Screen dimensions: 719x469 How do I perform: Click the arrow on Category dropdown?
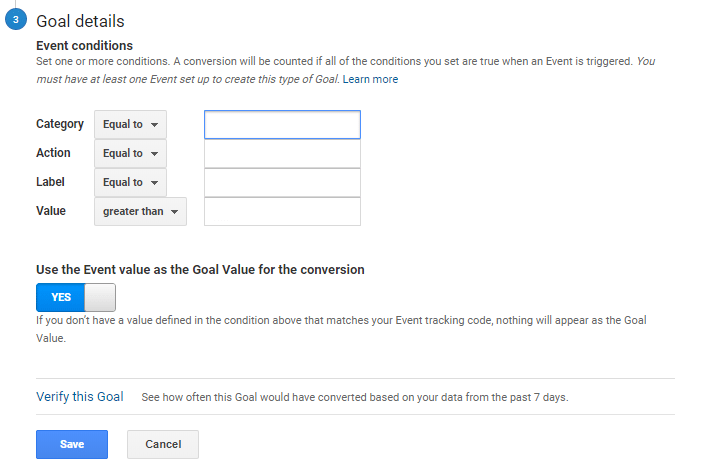pyautogui.click(x=155, y=125)
